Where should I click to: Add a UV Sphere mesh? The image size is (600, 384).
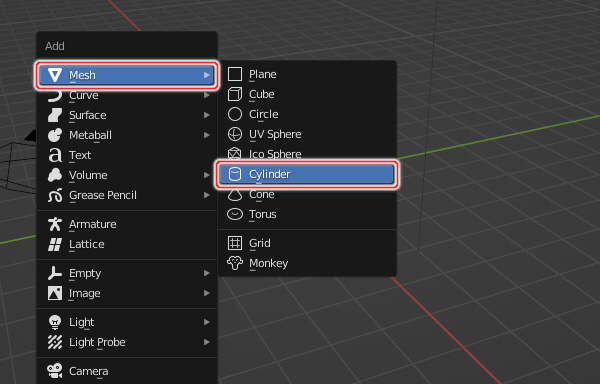(307, 134)
